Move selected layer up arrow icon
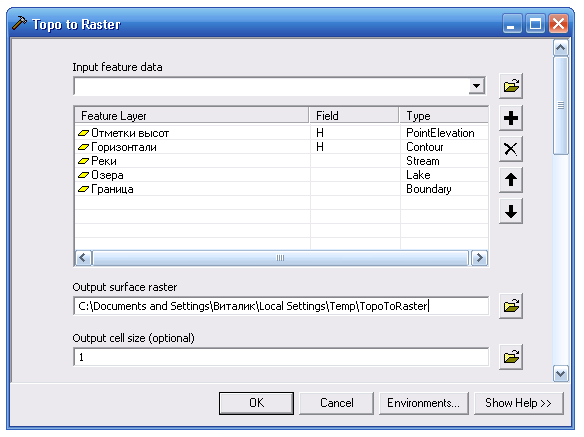 (511, 180)
